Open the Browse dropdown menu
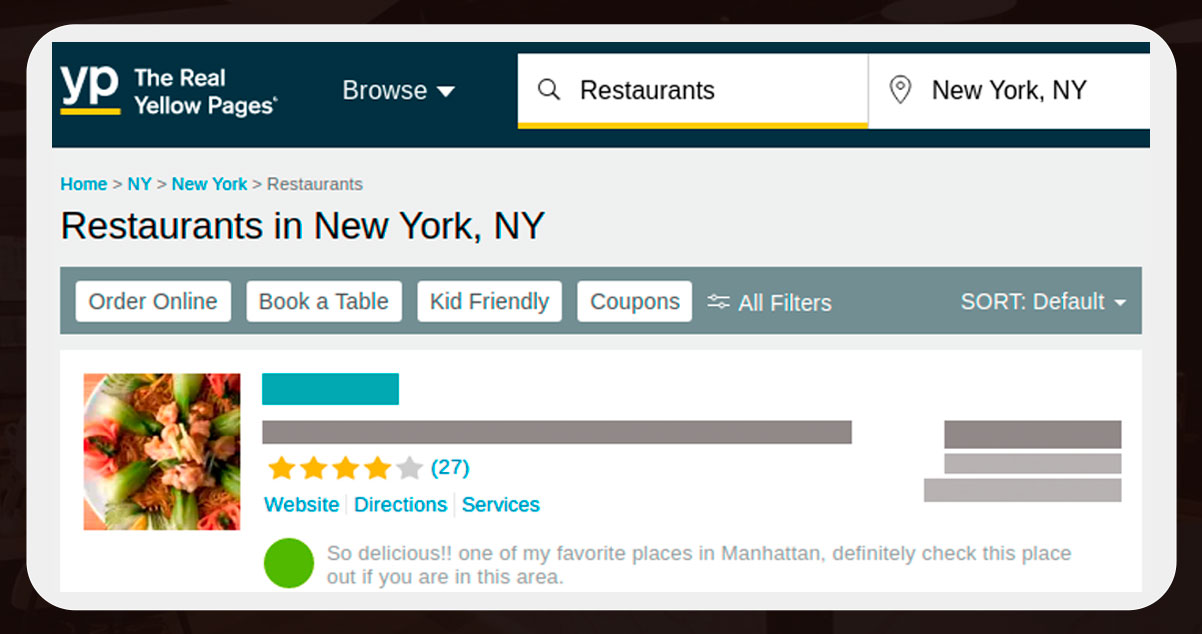 coord(398,90)
